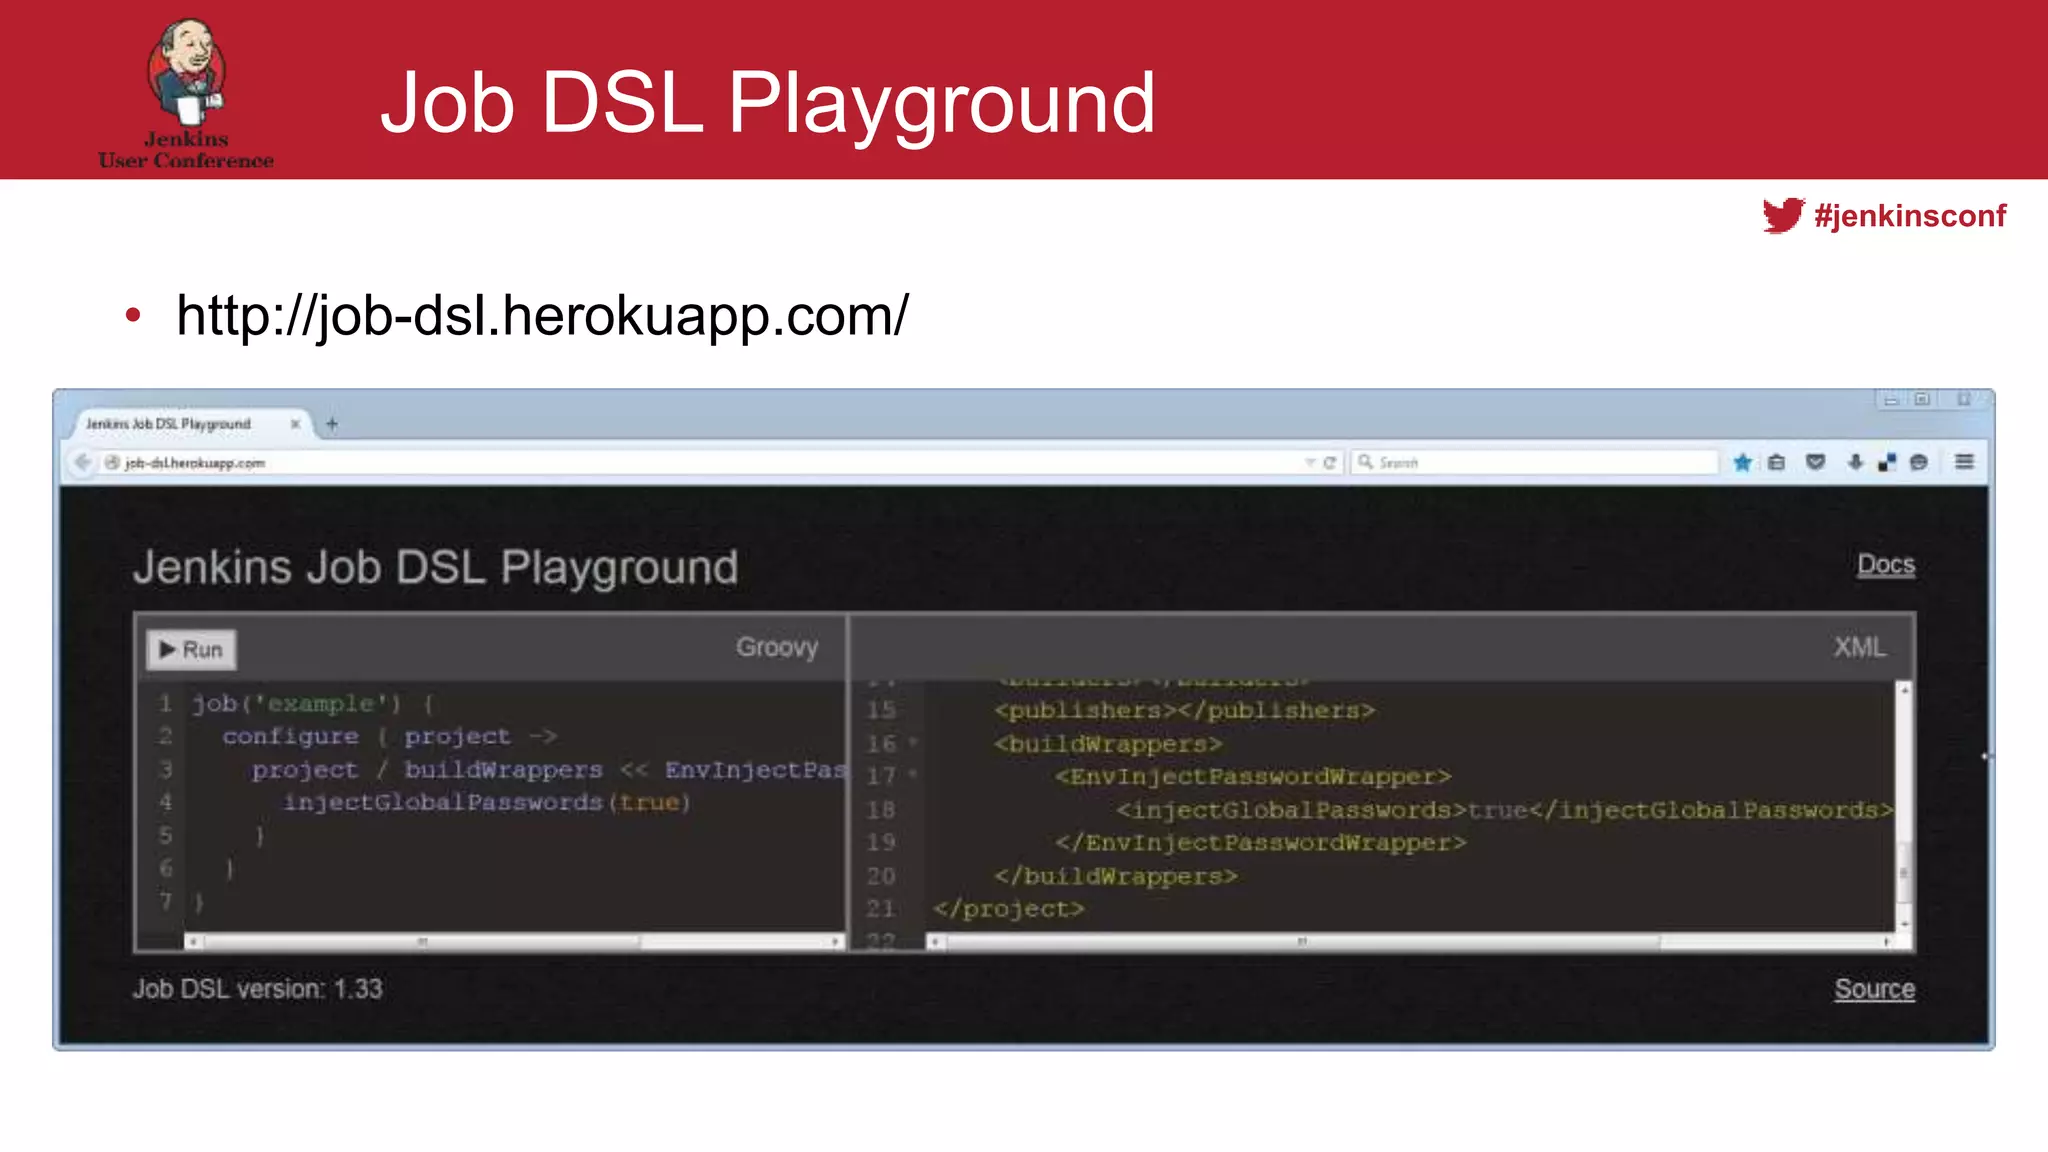Click the round chat icon in toolbar
This screenshot has width=2048, height=1152.
(1918, 462)
